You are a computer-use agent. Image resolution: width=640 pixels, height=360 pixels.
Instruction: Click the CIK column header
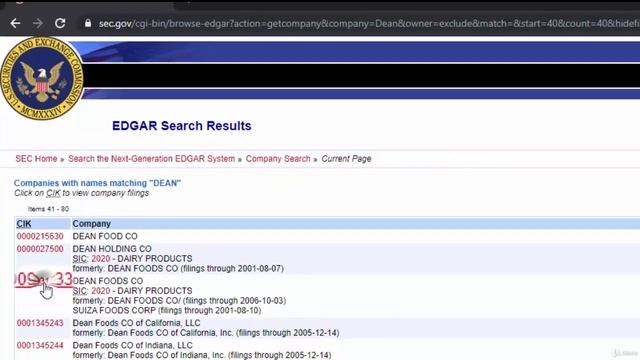pyautogui.click(x=24, y=224)
